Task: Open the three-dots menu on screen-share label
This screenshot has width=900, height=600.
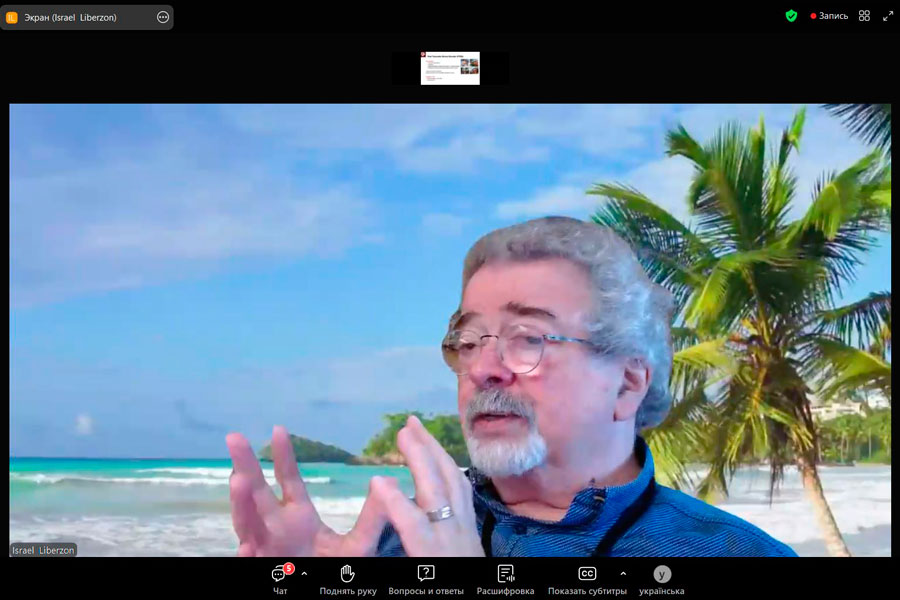Action: [x=163, y=17]
